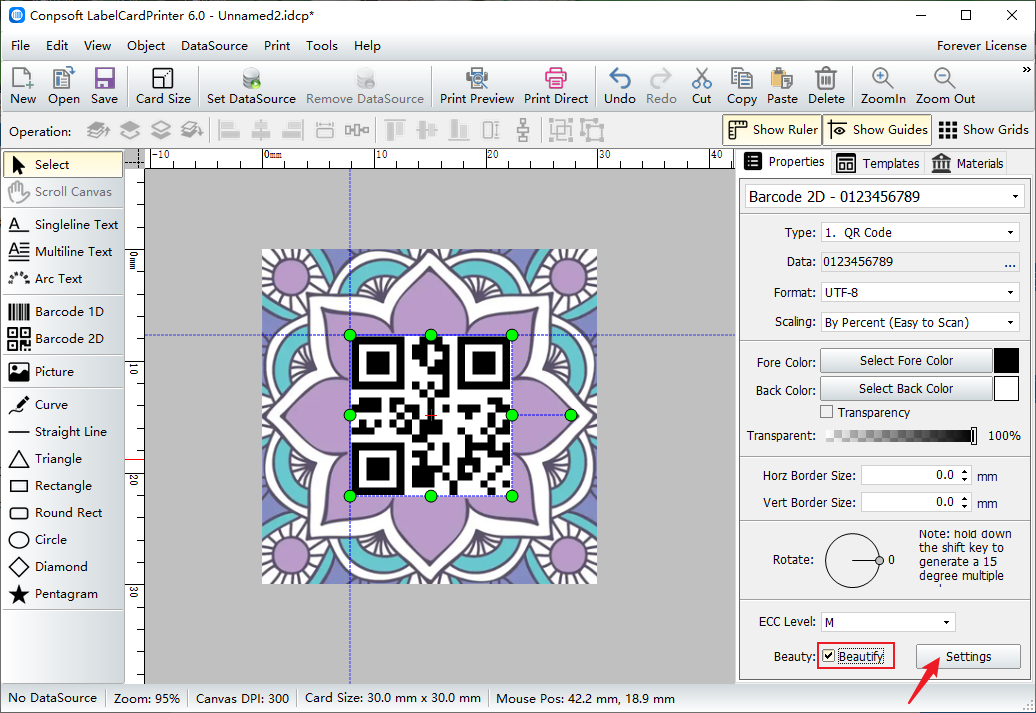Click the Transparent opacity slider

pos(900,435)
